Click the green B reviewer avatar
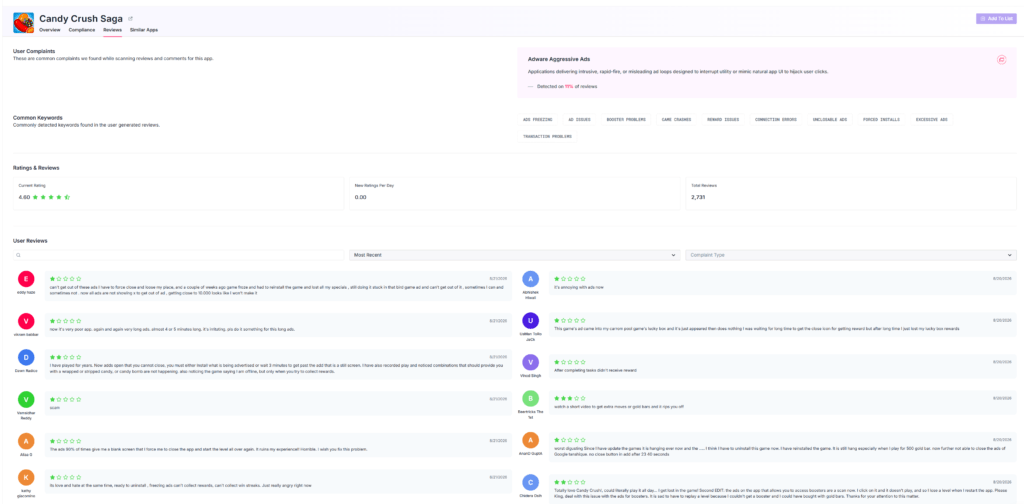 point(530,399)
